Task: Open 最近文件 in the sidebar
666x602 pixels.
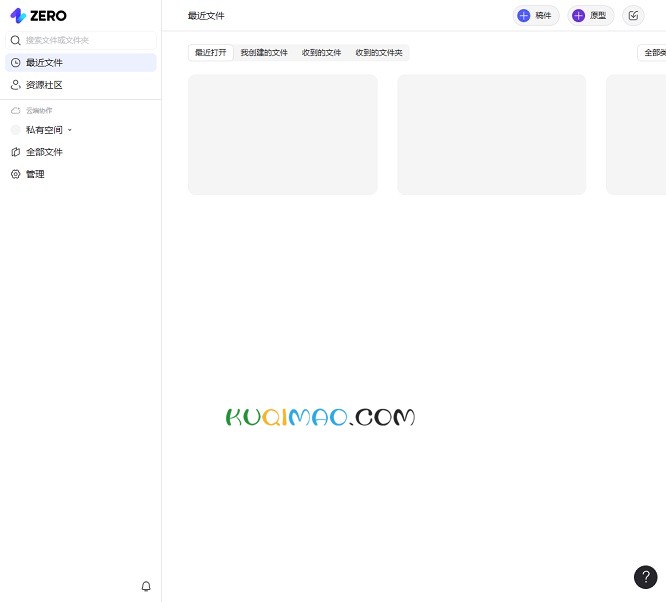Action: 81,63
